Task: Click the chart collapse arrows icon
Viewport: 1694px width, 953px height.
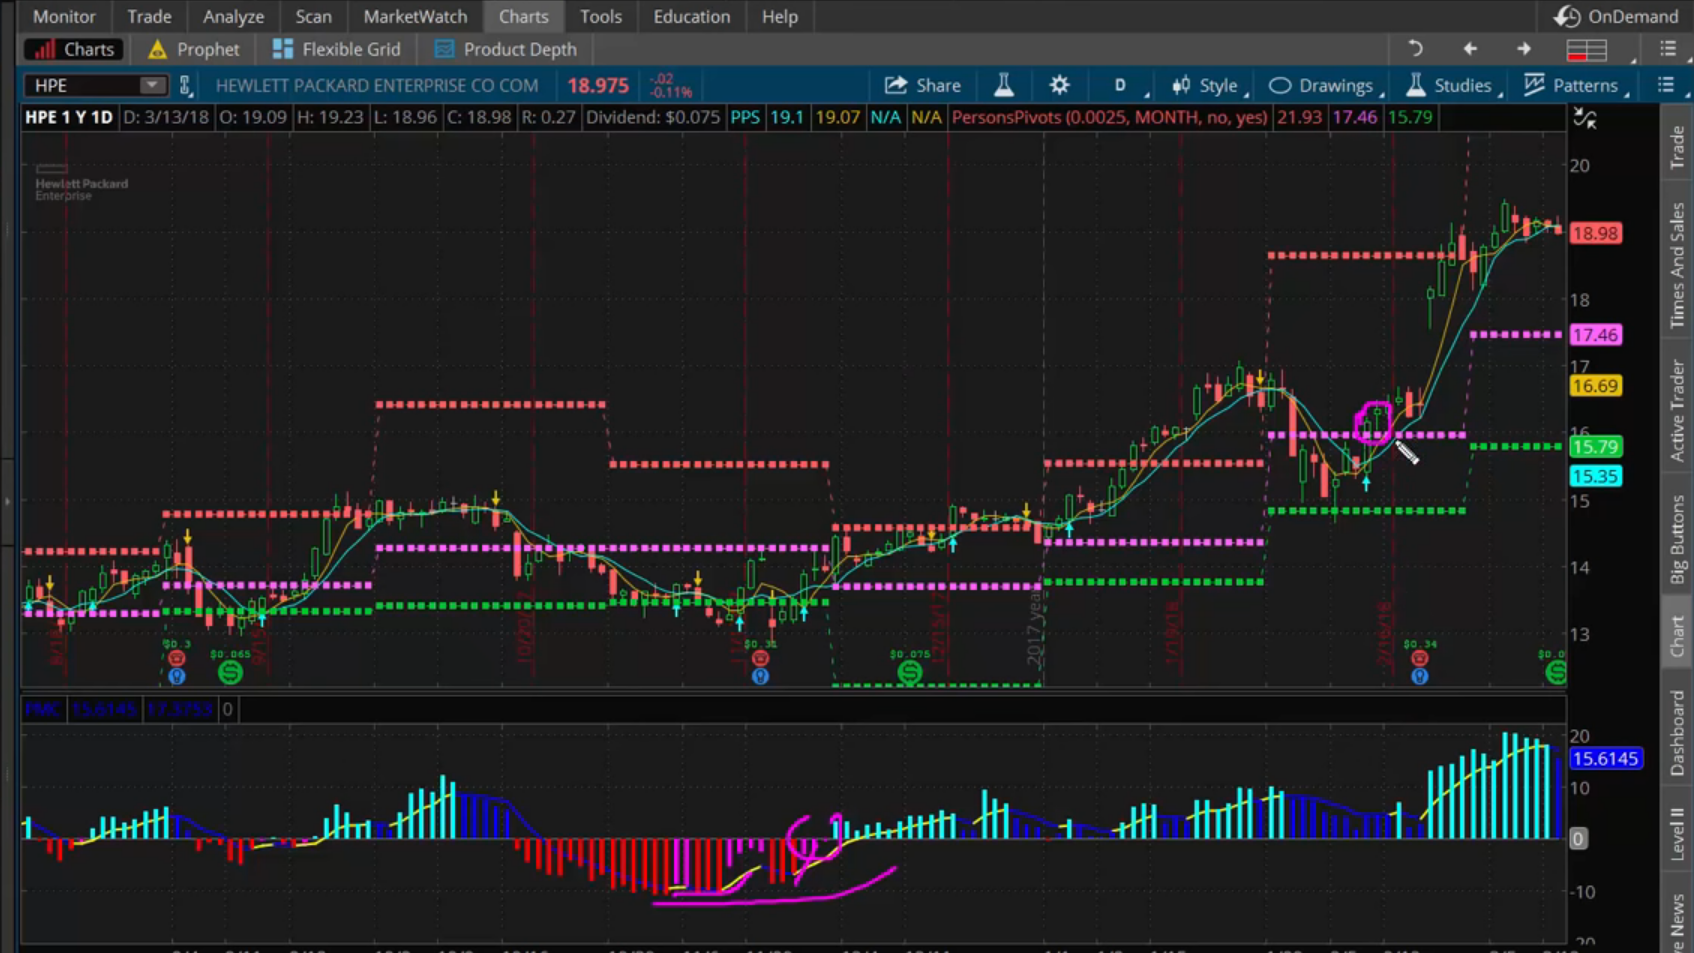Action: (1585, 119)
